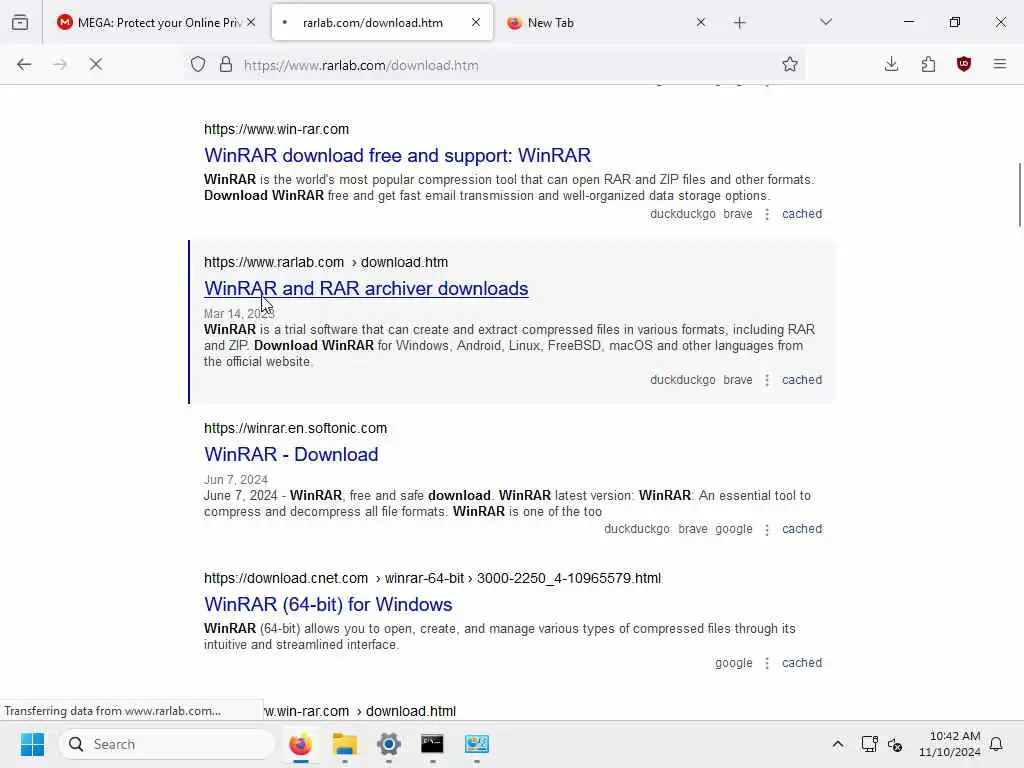The image size is (1024, 768).
Task: Open the terminal app on the taskbar
Action: tap(432, 744)
